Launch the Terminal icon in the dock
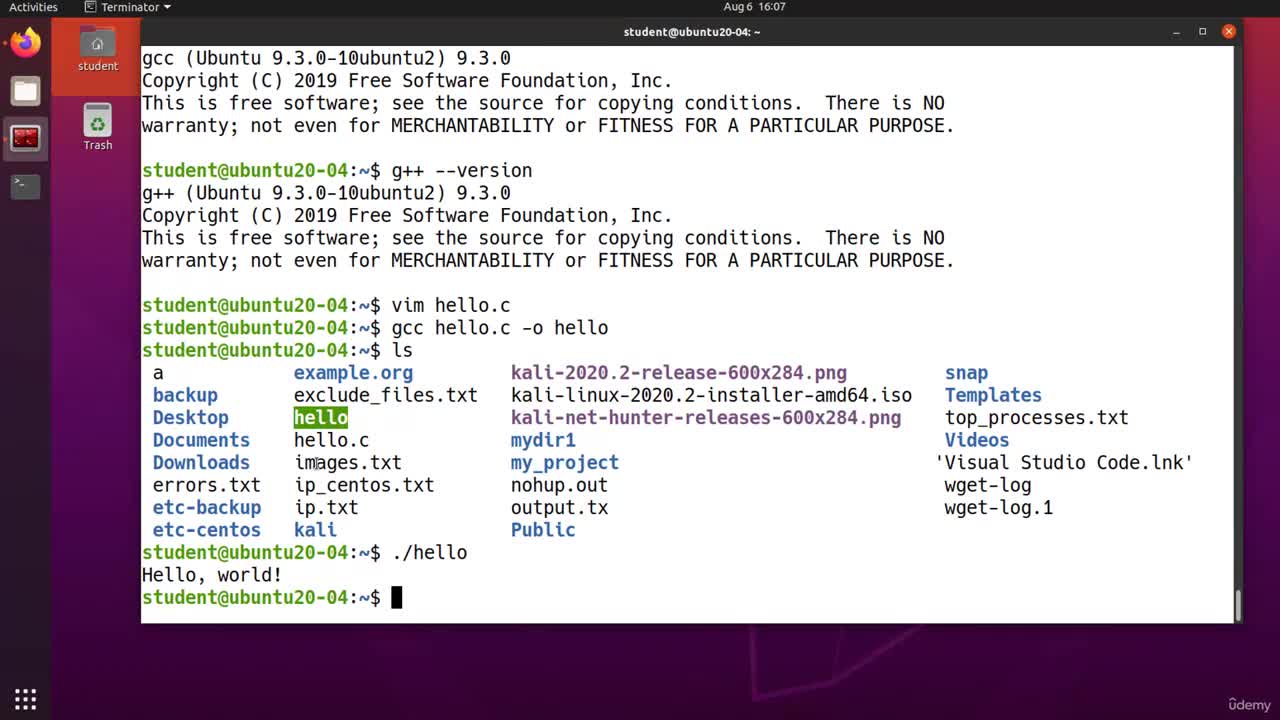 pyautogui.click(x=25, y=185)
